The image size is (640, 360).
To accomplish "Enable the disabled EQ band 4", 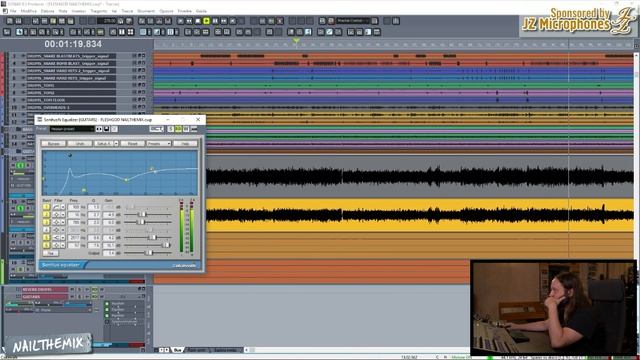I will [x=46, y=230].
